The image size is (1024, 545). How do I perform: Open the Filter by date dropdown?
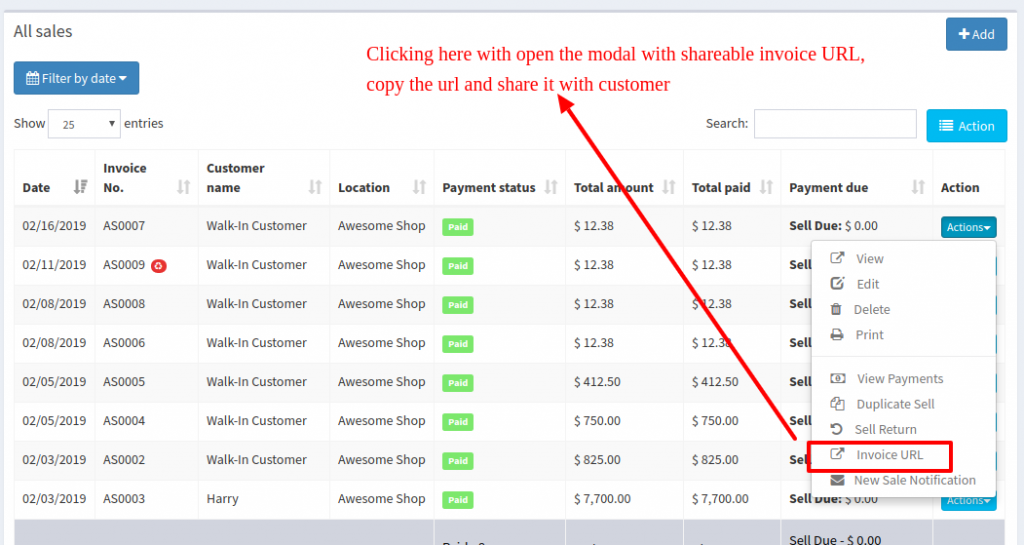tap(76, 78)
